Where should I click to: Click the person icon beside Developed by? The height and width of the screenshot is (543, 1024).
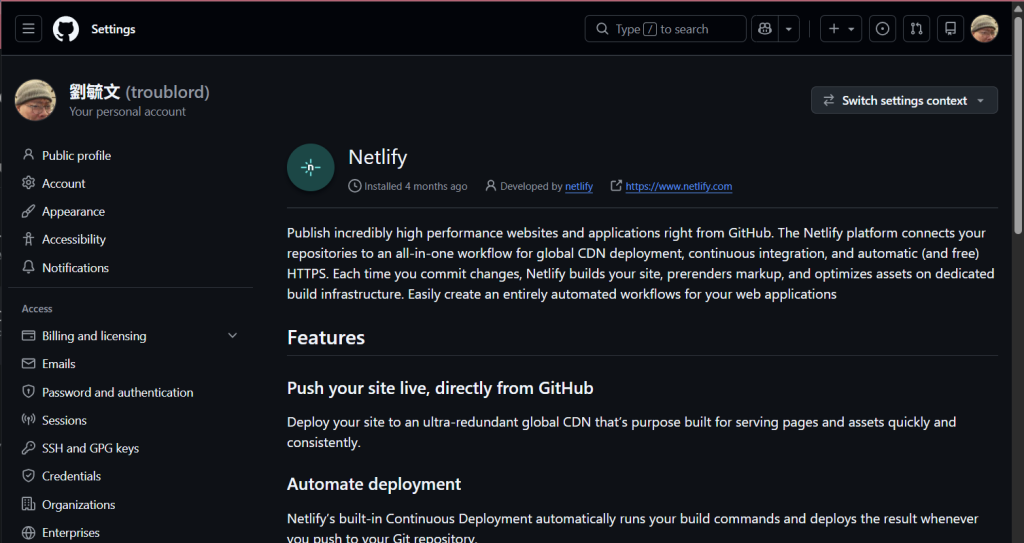point(490,186)
